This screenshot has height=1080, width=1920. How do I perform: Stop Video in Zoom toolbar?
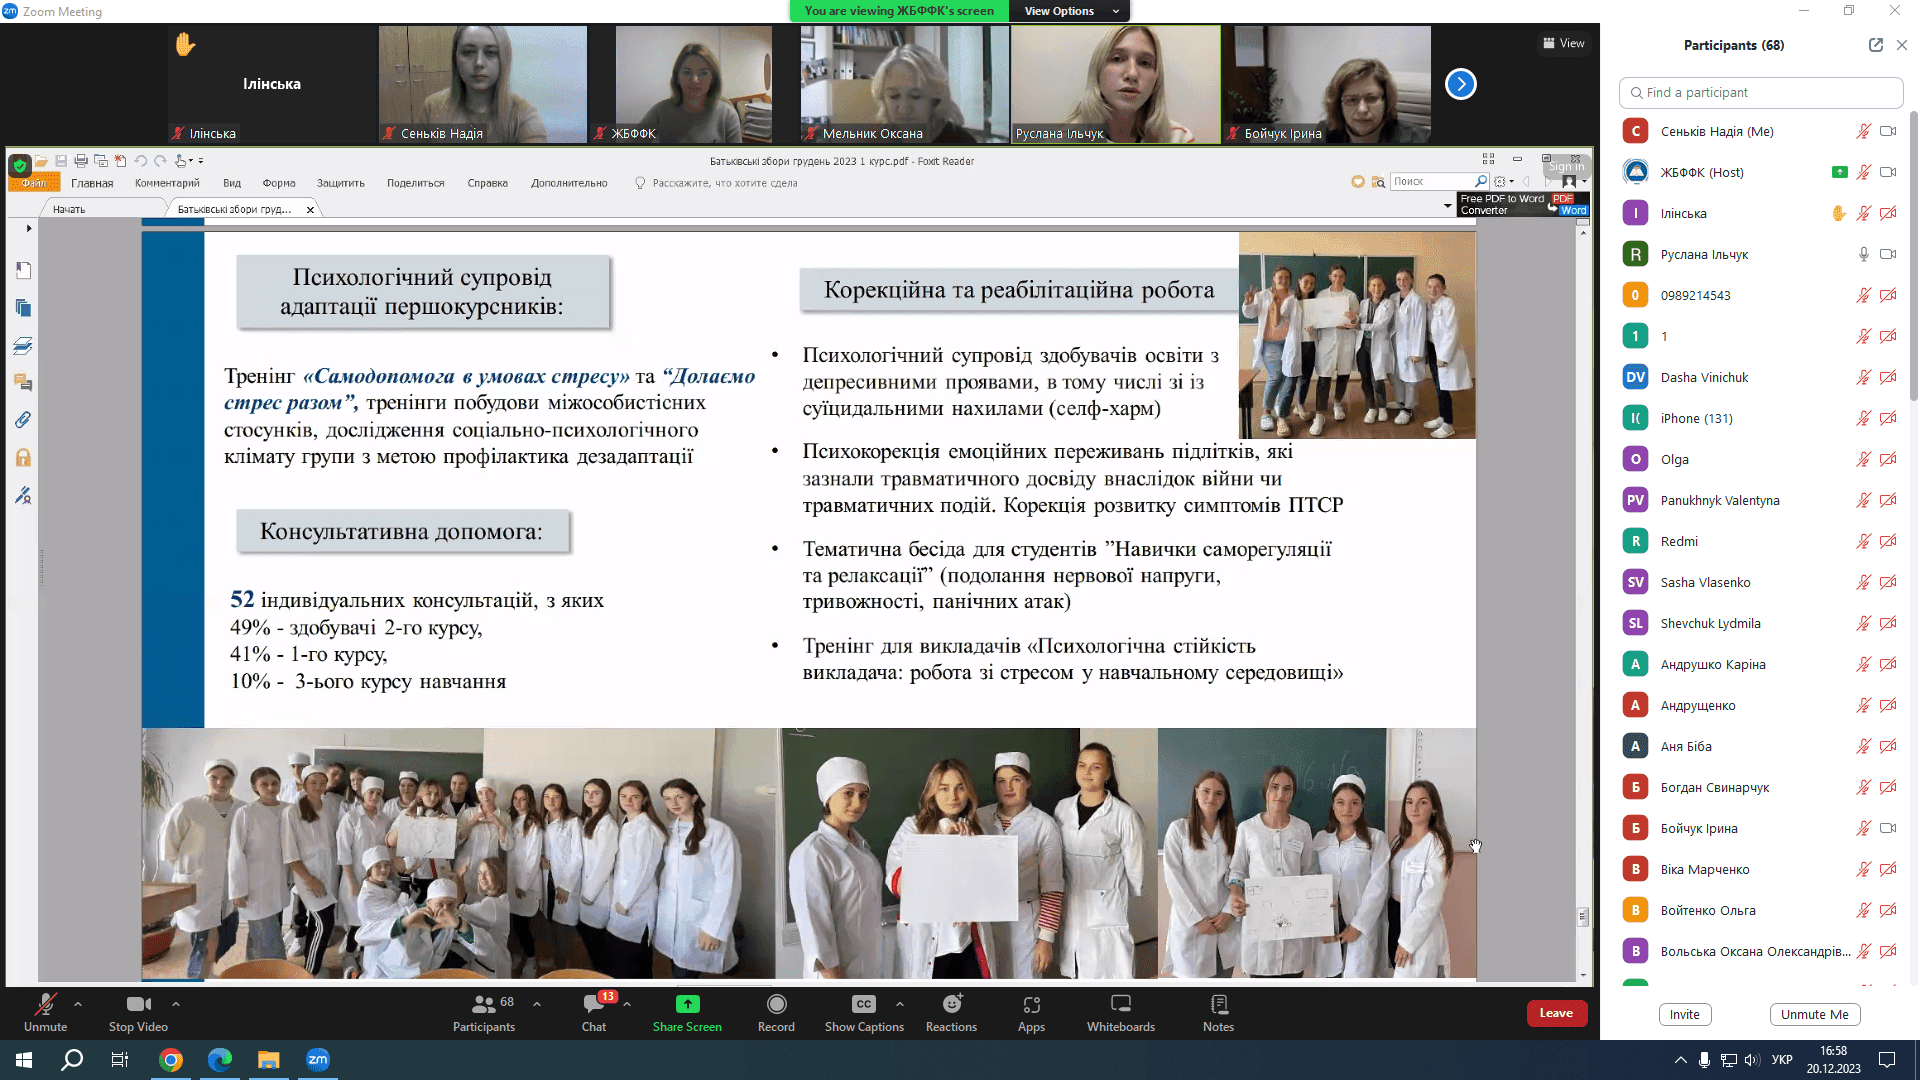tap(138, 1012)
